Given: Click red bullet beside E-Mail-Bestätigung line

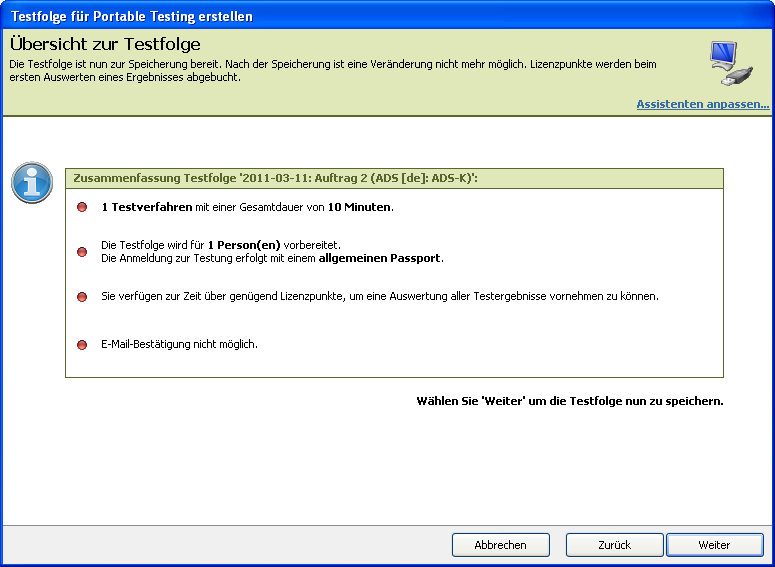Looking at the screenshot, I should (82, 345).
